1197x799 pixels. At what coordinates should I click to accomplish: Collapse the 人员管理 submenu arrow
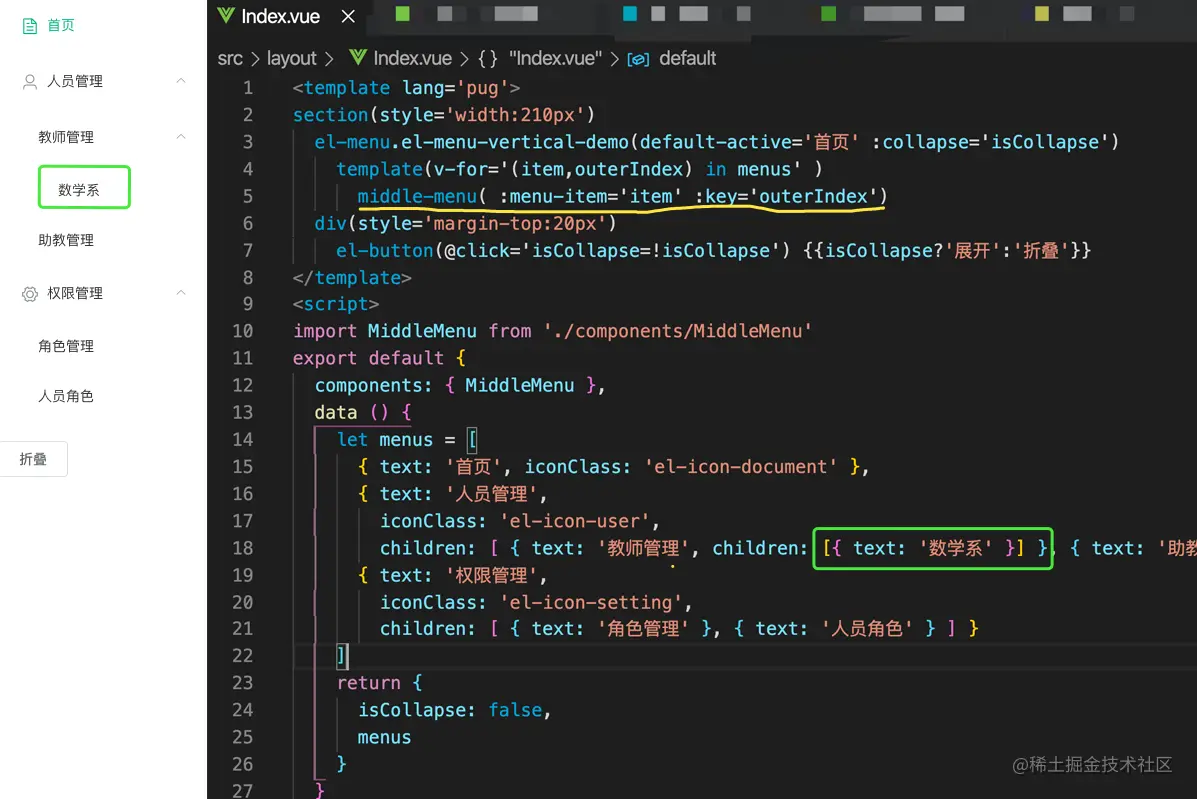click(x=181, y=81)
